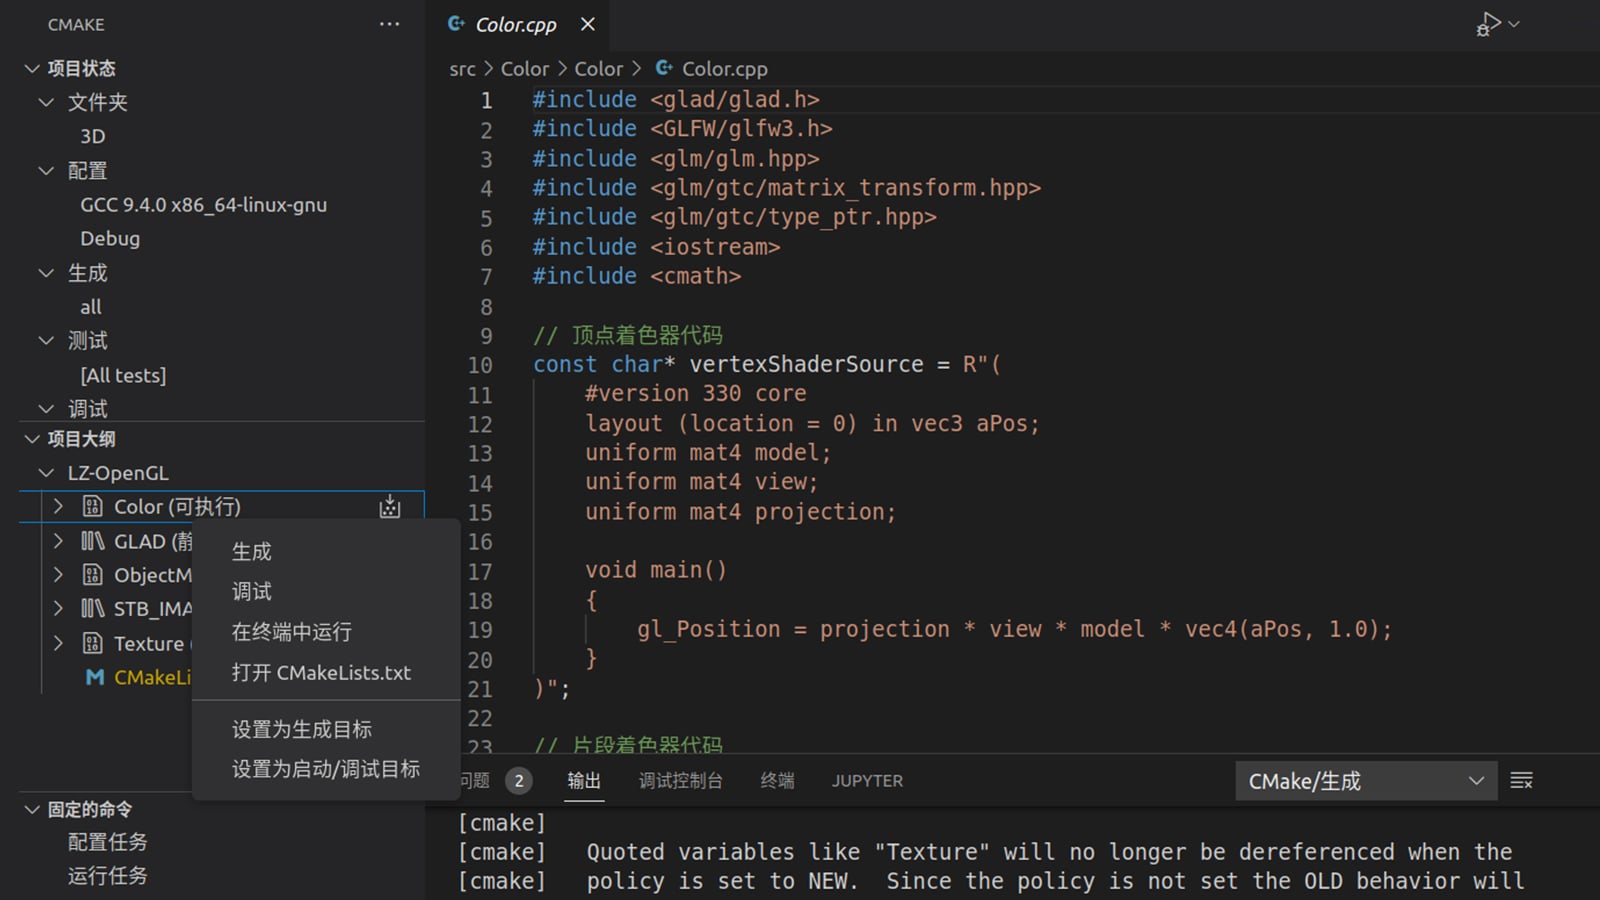Image resolution: width=1600 pixels, height=900 pixels.
Task: Click GLAD static library icon
Action: click(92, 541)
